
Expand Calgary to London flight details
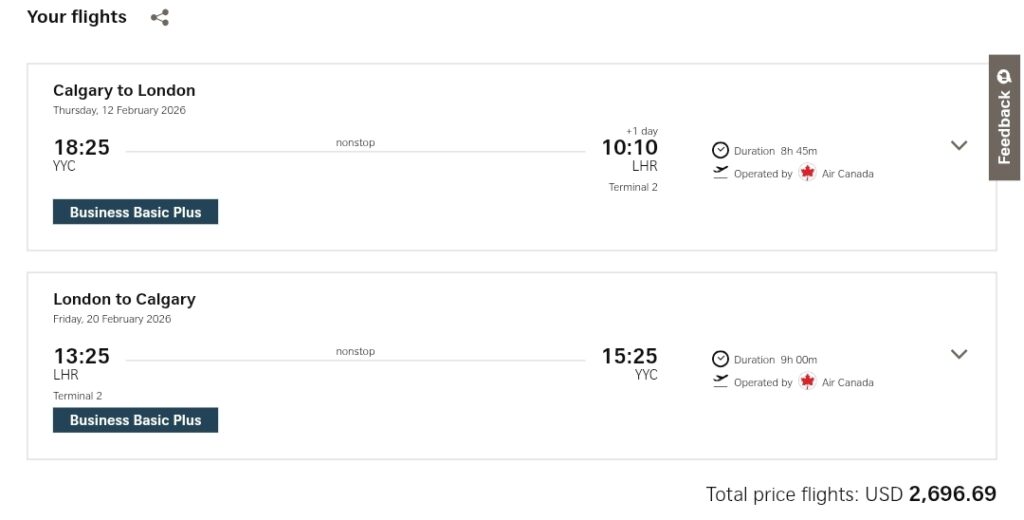point(959,145)
